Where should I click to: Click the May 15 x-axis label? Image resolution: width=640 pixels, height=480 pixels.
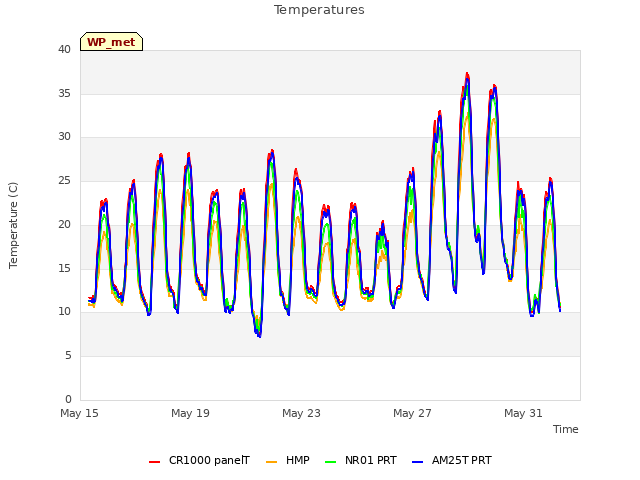pos(79,413)
